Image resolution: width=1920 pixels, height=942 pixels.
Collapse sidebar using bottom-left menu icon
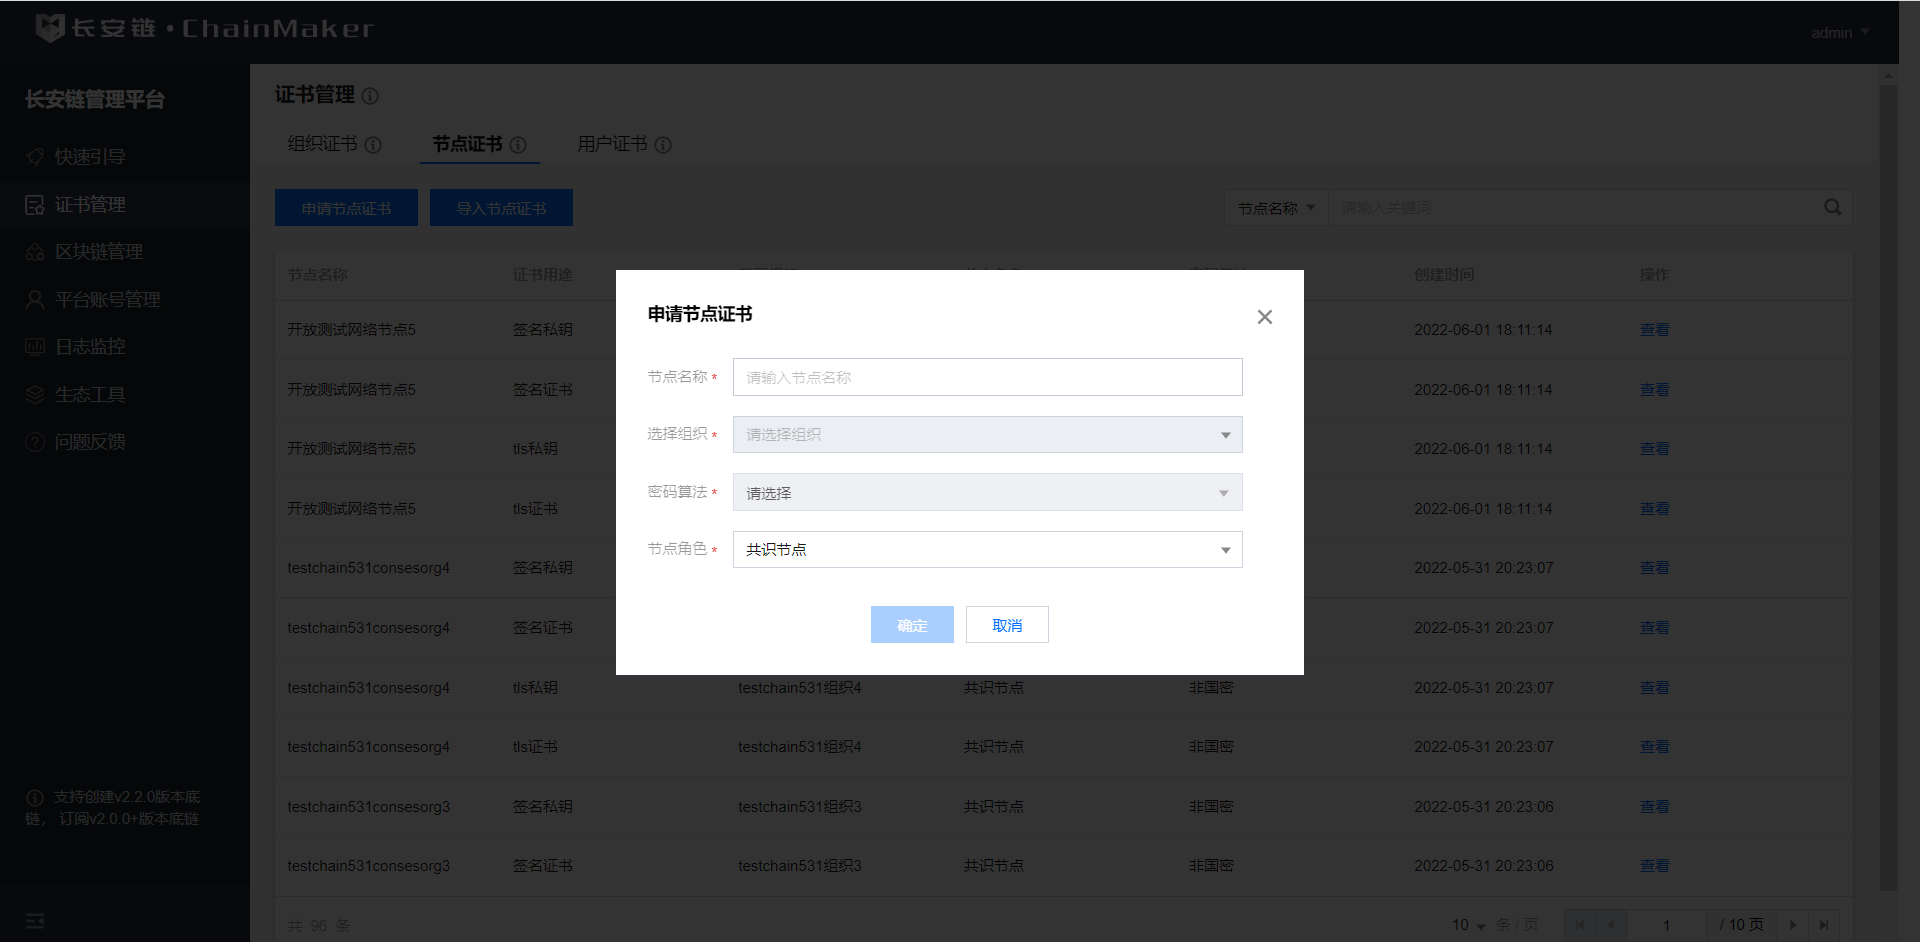35,921
